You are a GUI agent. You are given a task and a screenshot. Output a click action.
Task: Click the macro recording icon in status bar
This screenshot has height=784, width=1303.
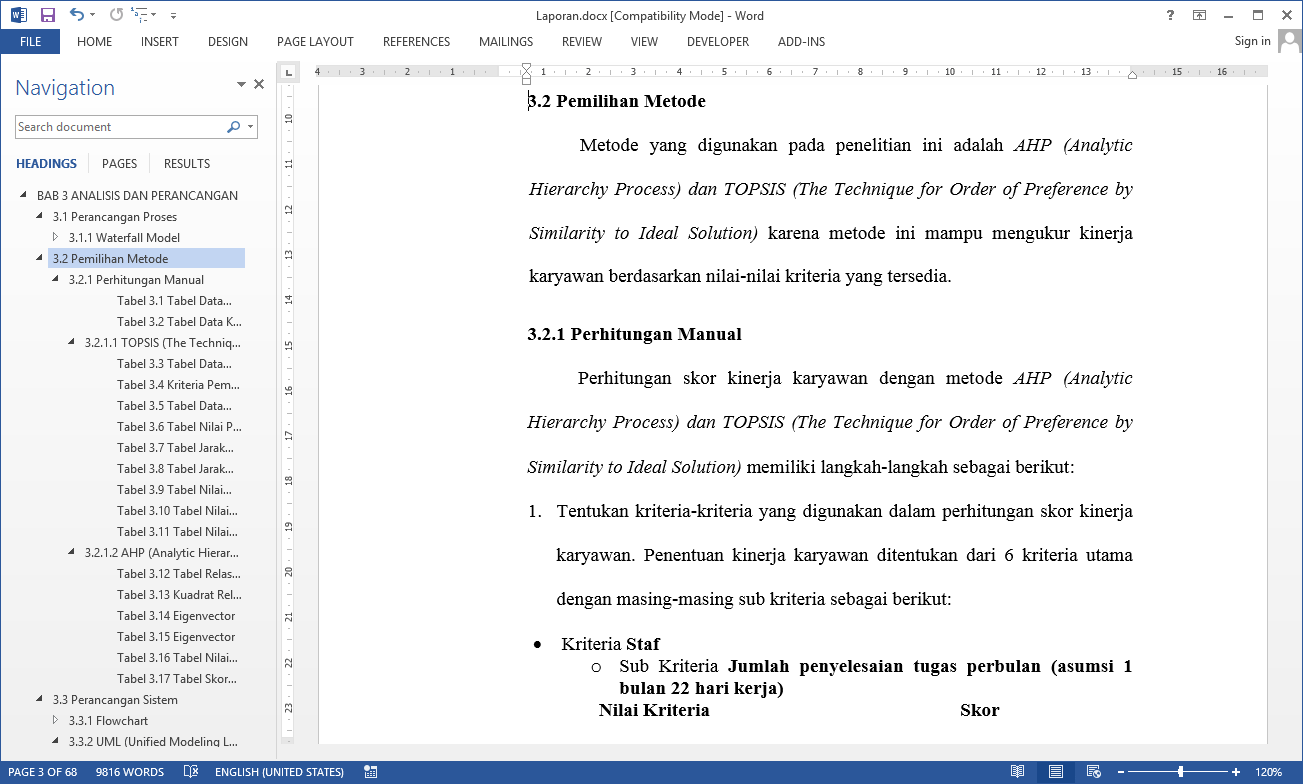pos(371,772)
